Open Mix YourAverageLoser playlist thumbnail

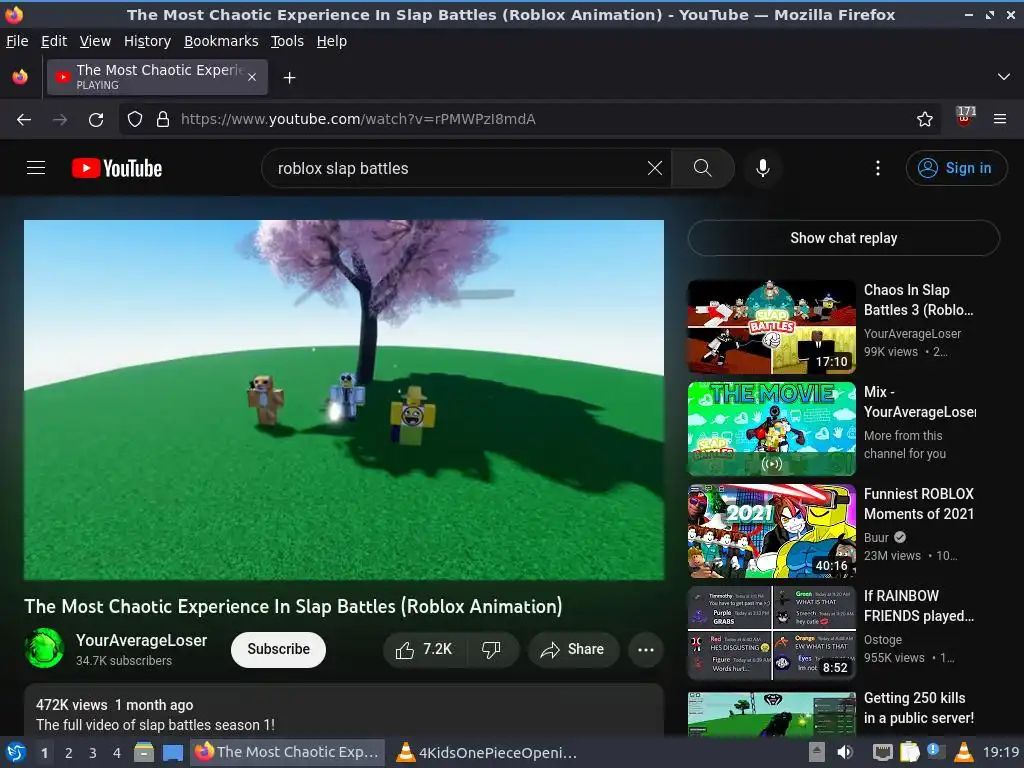(x=771, y=429)
